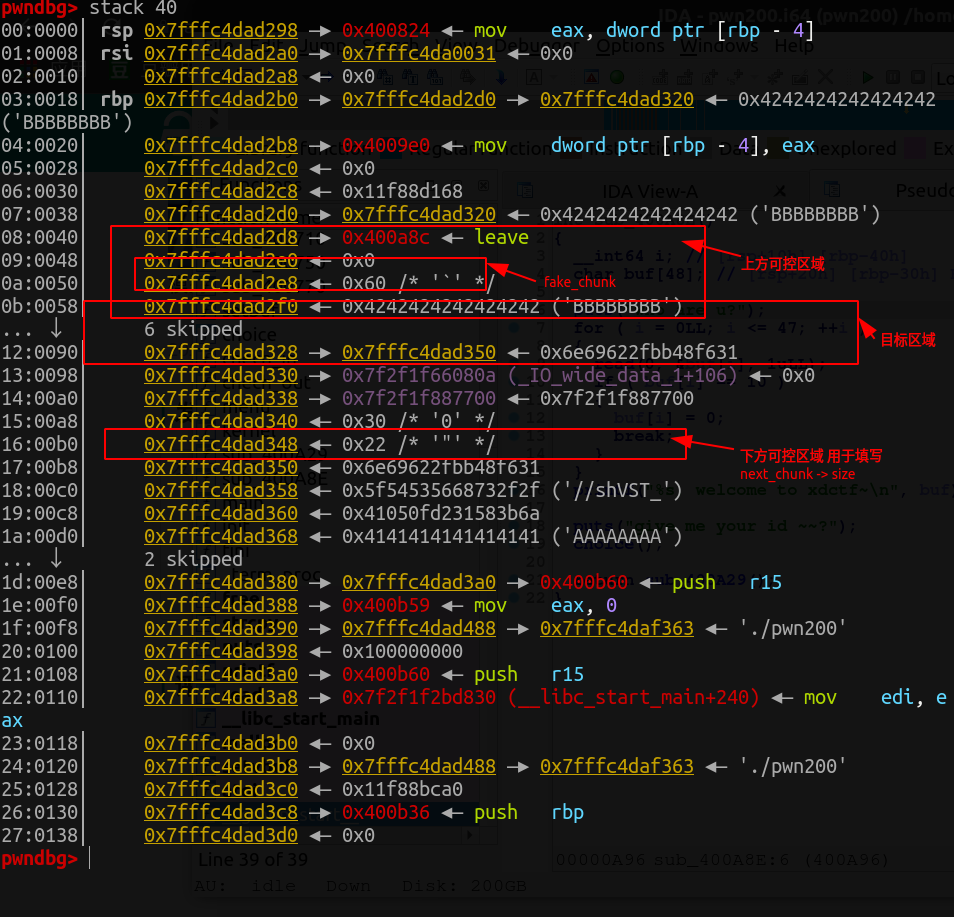Open the dropdown next to the step icons
Screen dimensions: 954x917
(x=756, y=76)
